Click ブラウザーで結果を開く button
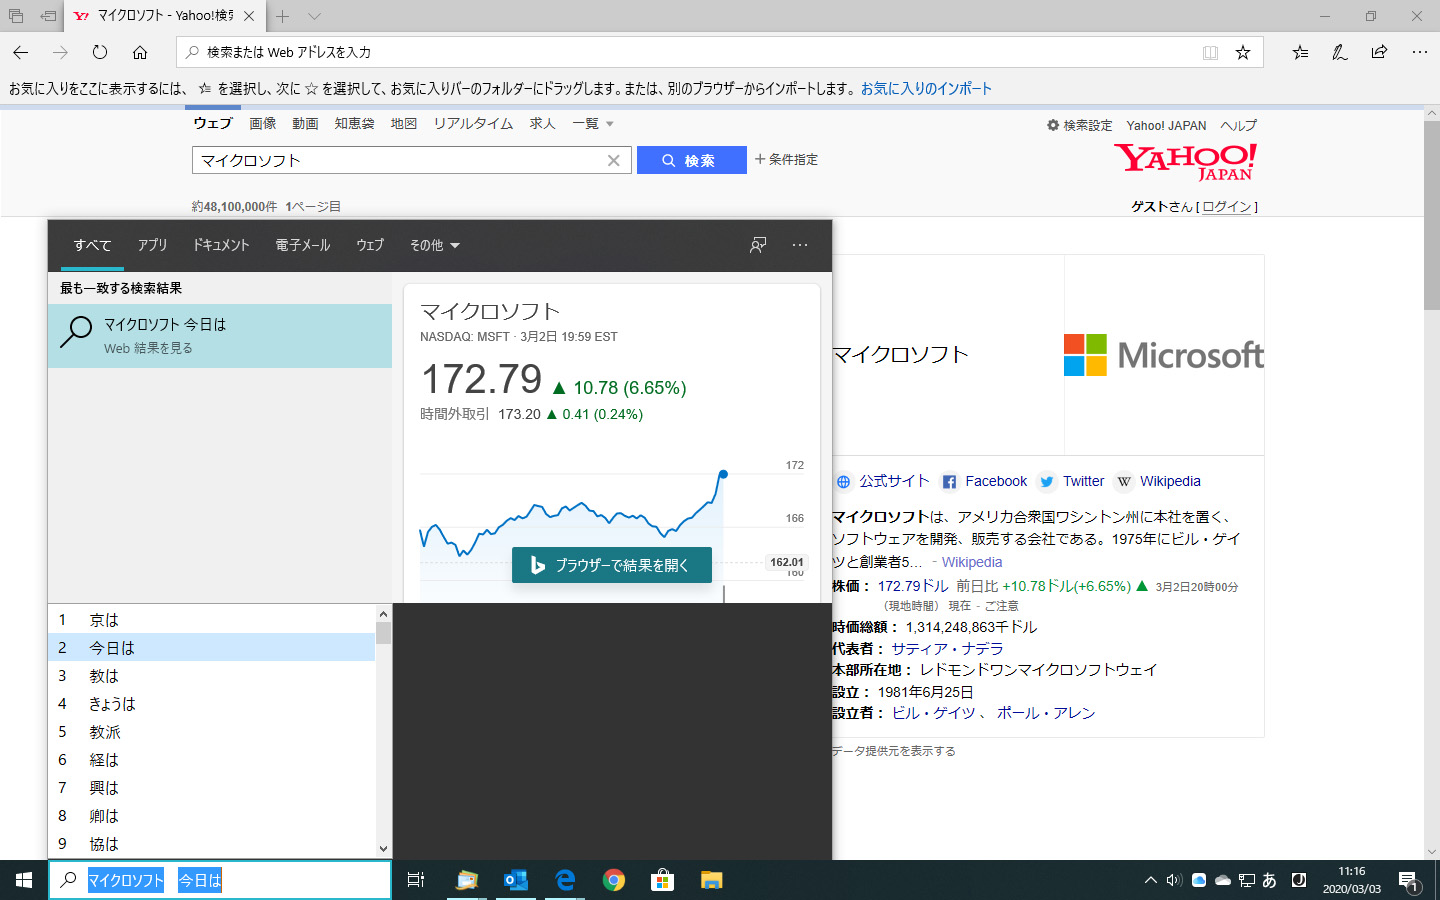1440x900 pixels. [612, 565]
